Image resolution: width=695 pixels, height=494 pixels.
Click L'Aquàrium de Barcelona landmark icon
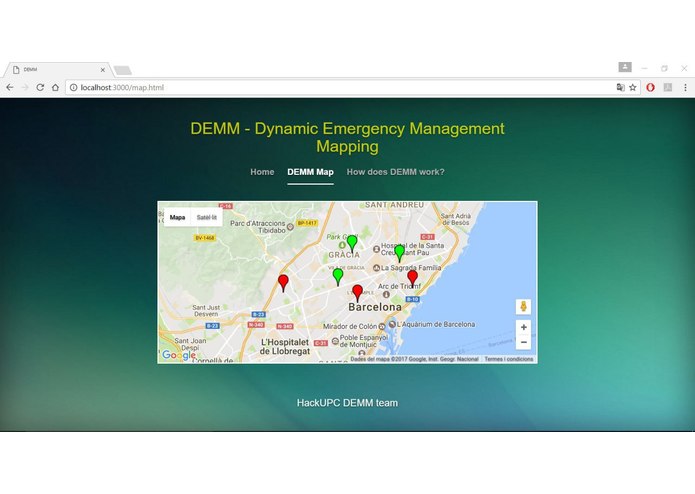392,324
